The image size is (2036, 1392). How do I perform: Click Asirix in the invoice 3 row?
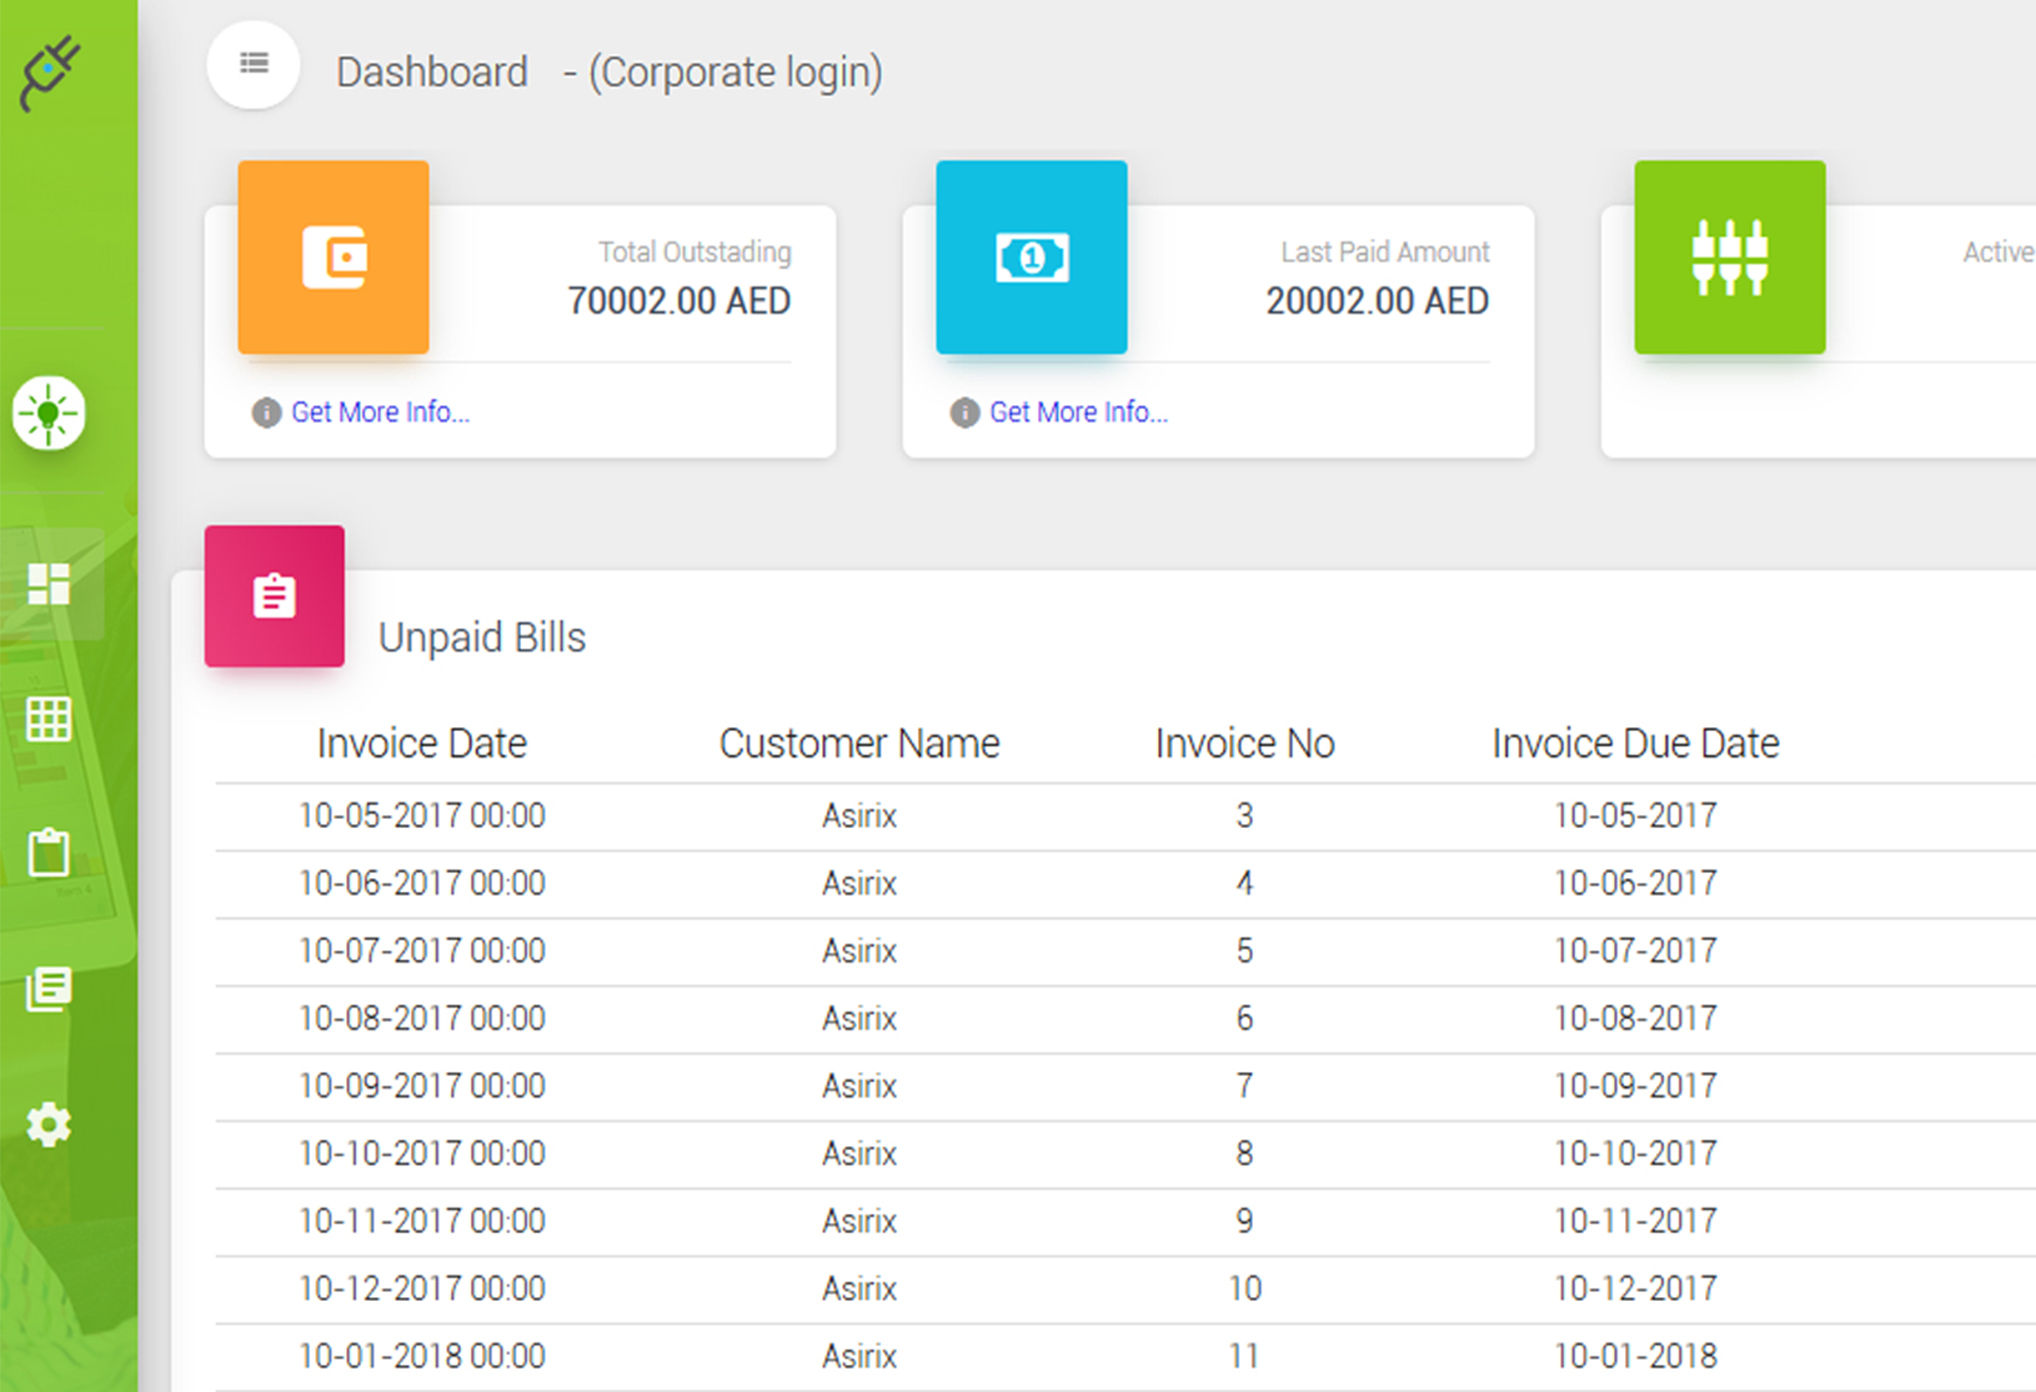coord(859,816)
